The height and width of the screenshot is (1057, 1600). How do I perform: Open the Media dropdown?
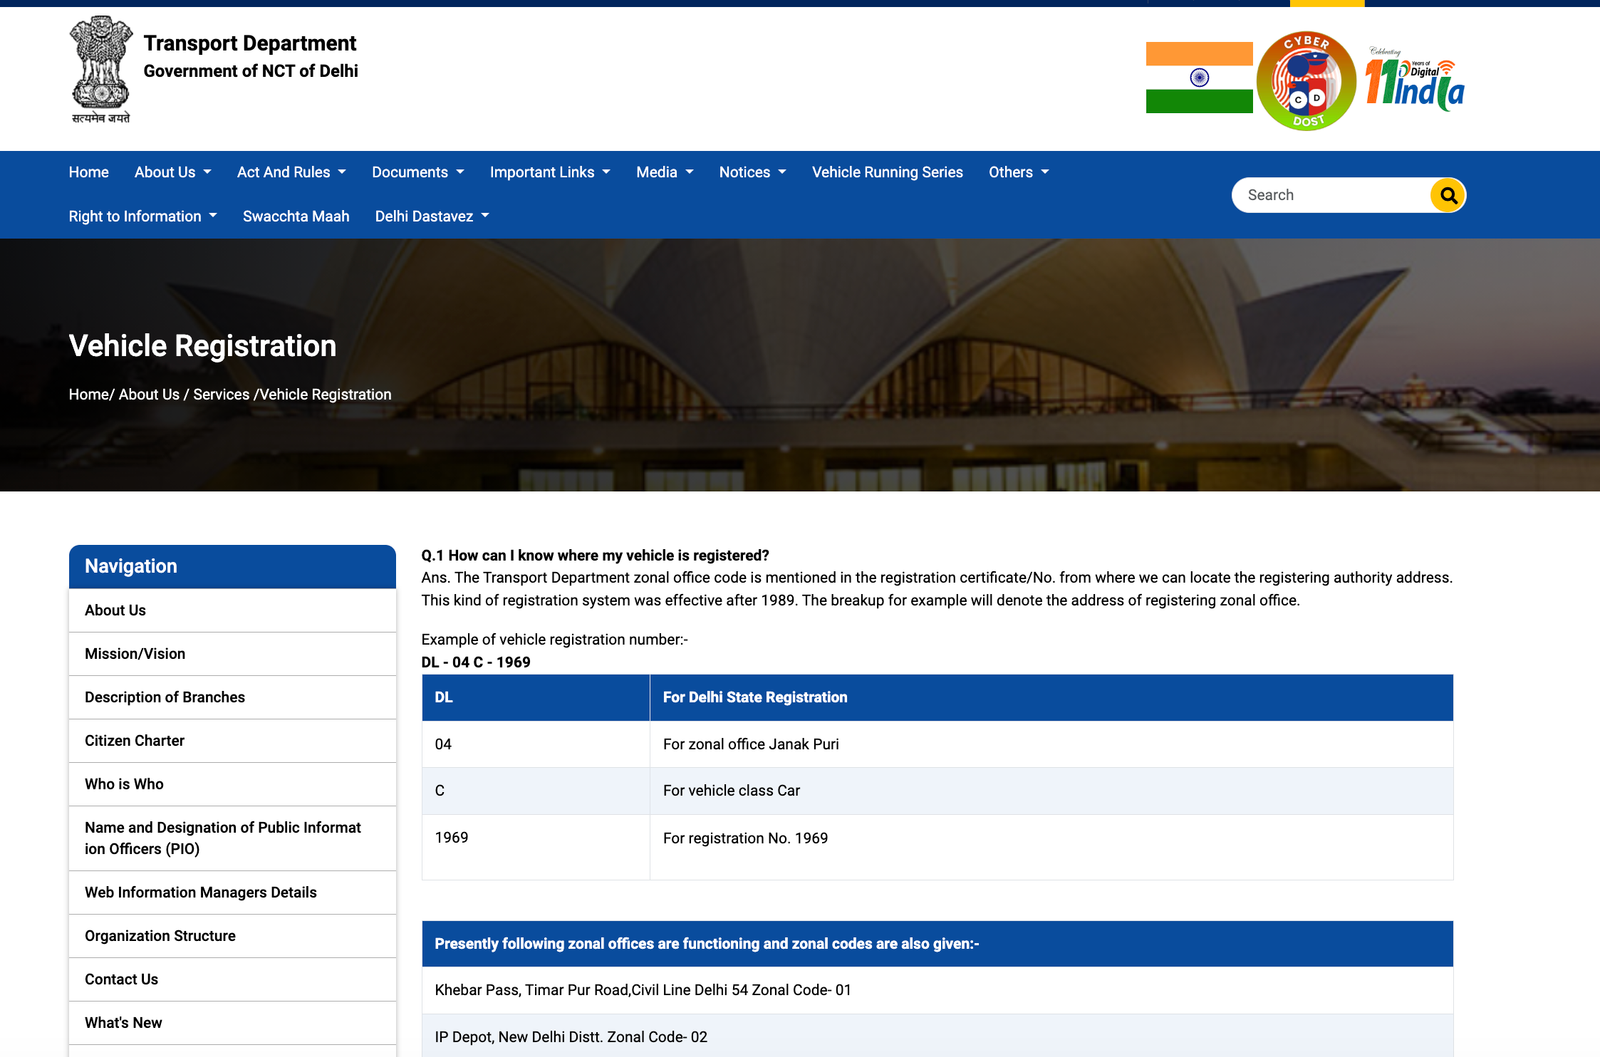pyautogui.click(x=665, y=172)
